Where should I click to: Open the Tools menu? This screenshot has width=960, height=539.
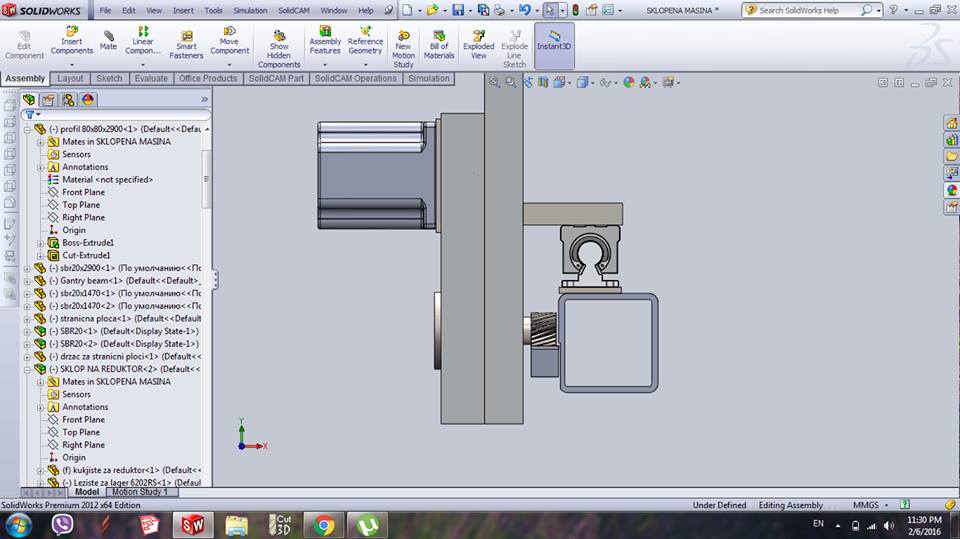(213, 10)
